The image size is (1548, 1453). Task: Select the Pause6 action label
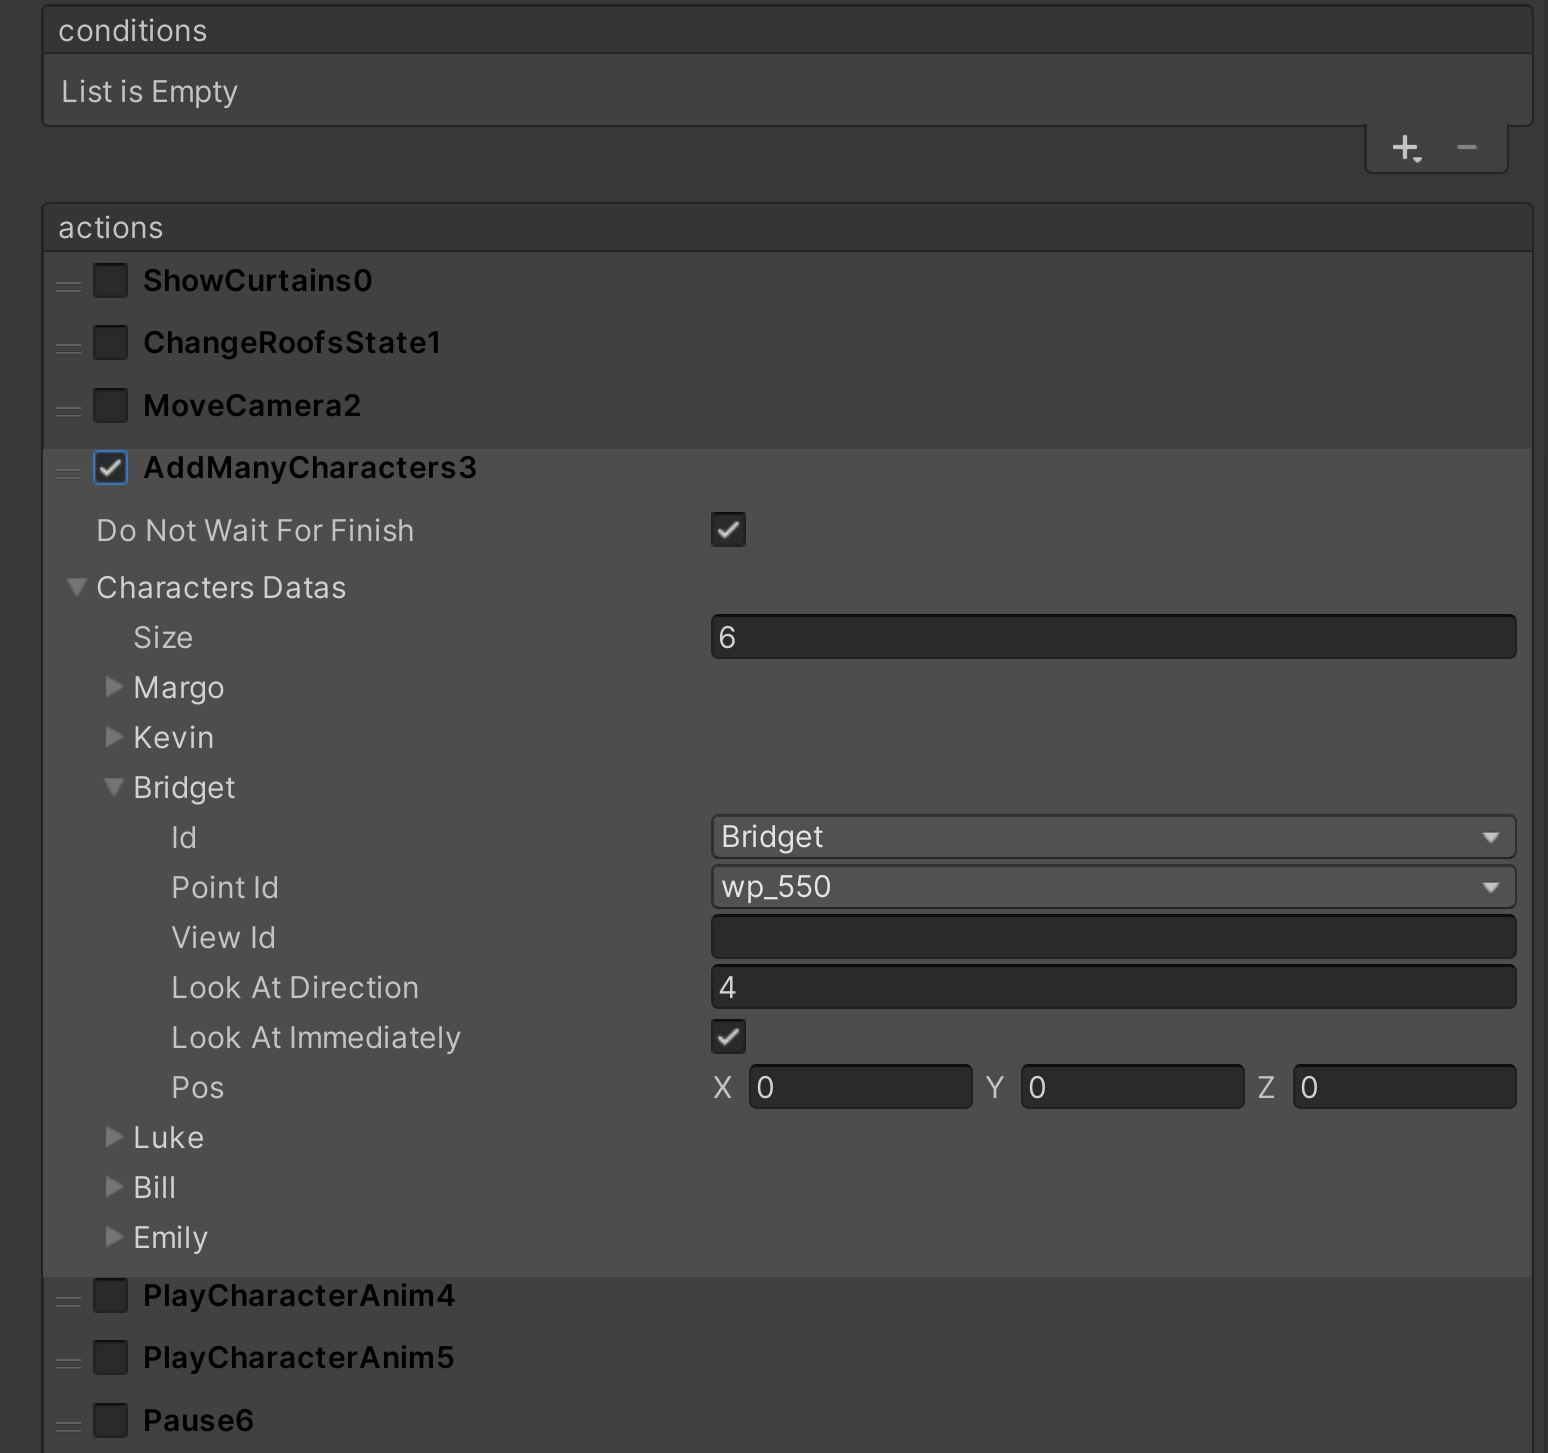tap(198, 1421)
